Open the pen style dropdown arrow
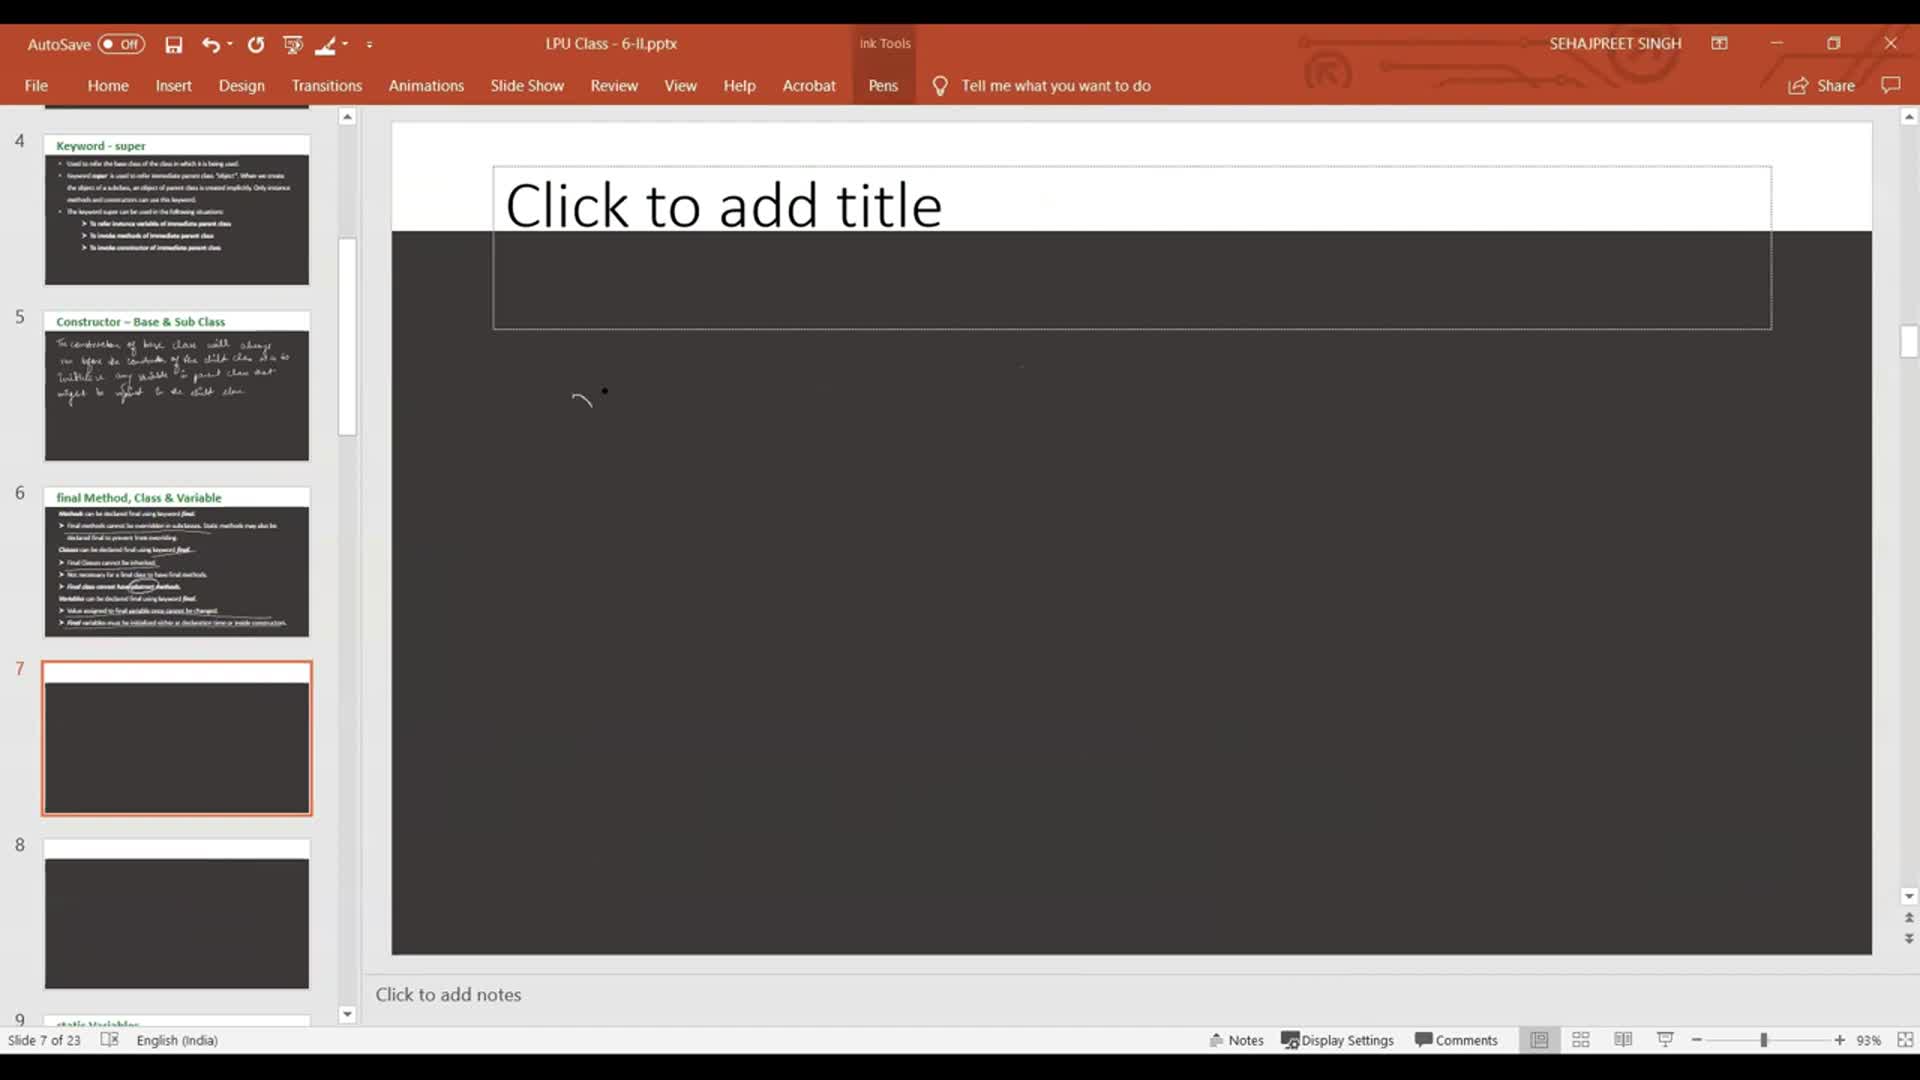1920x1080 pixels. (345, 44)
